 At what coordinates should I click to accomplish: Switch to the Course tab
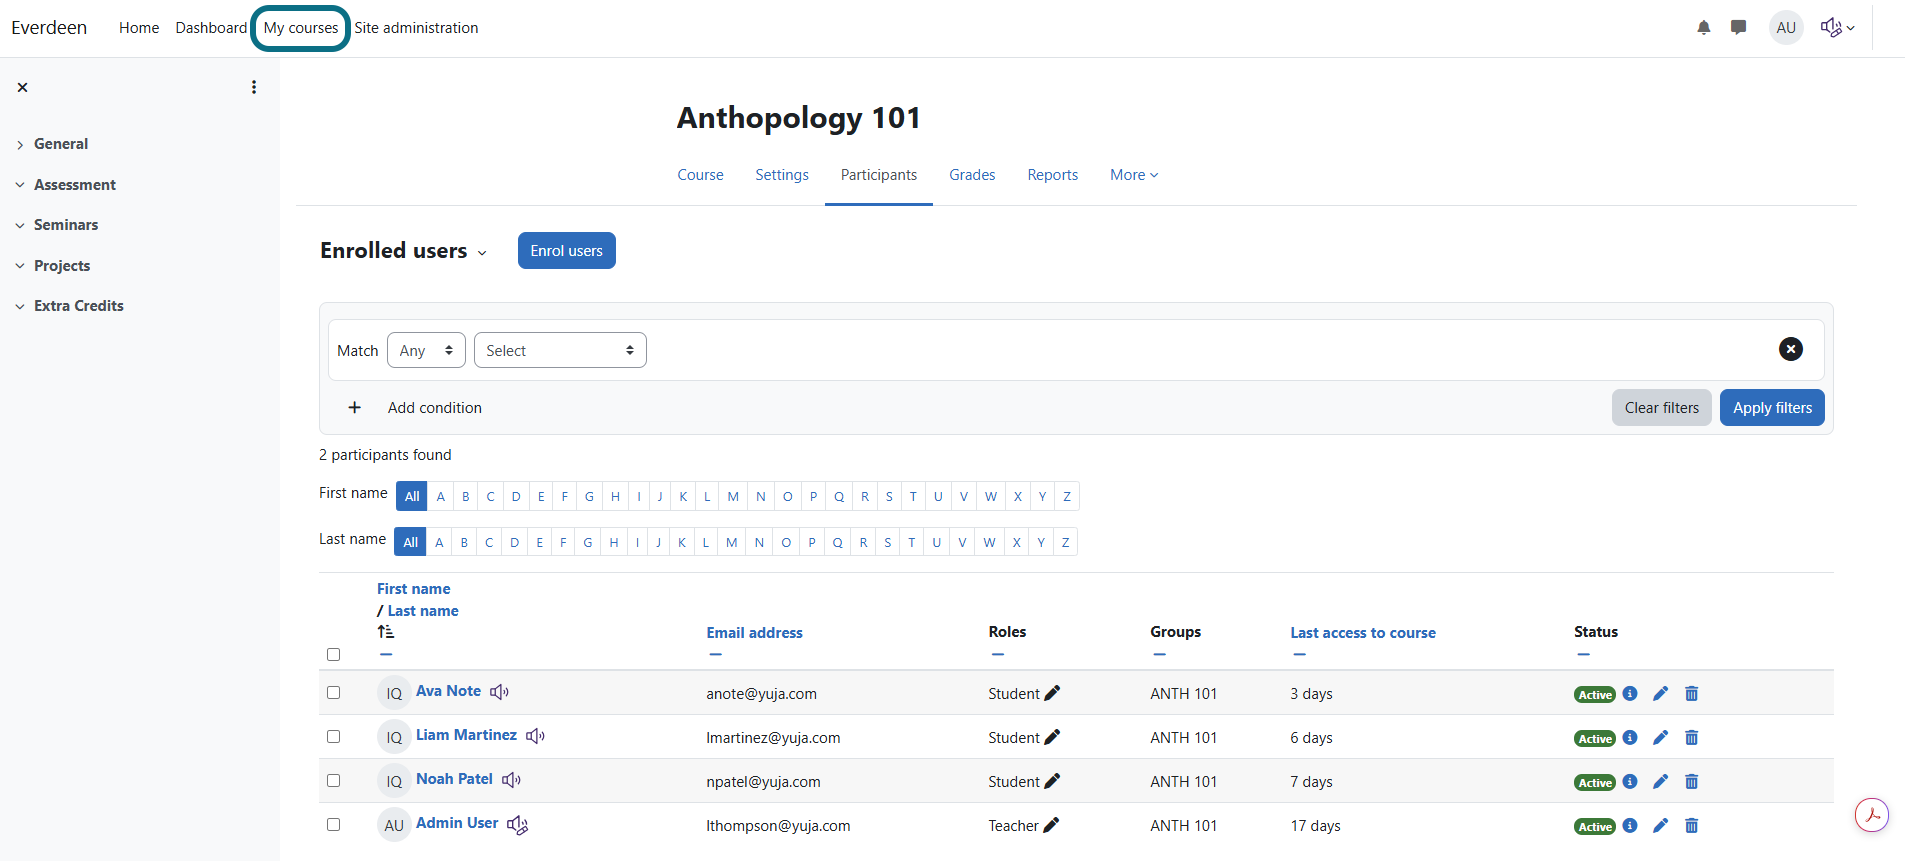coord(700,175)
